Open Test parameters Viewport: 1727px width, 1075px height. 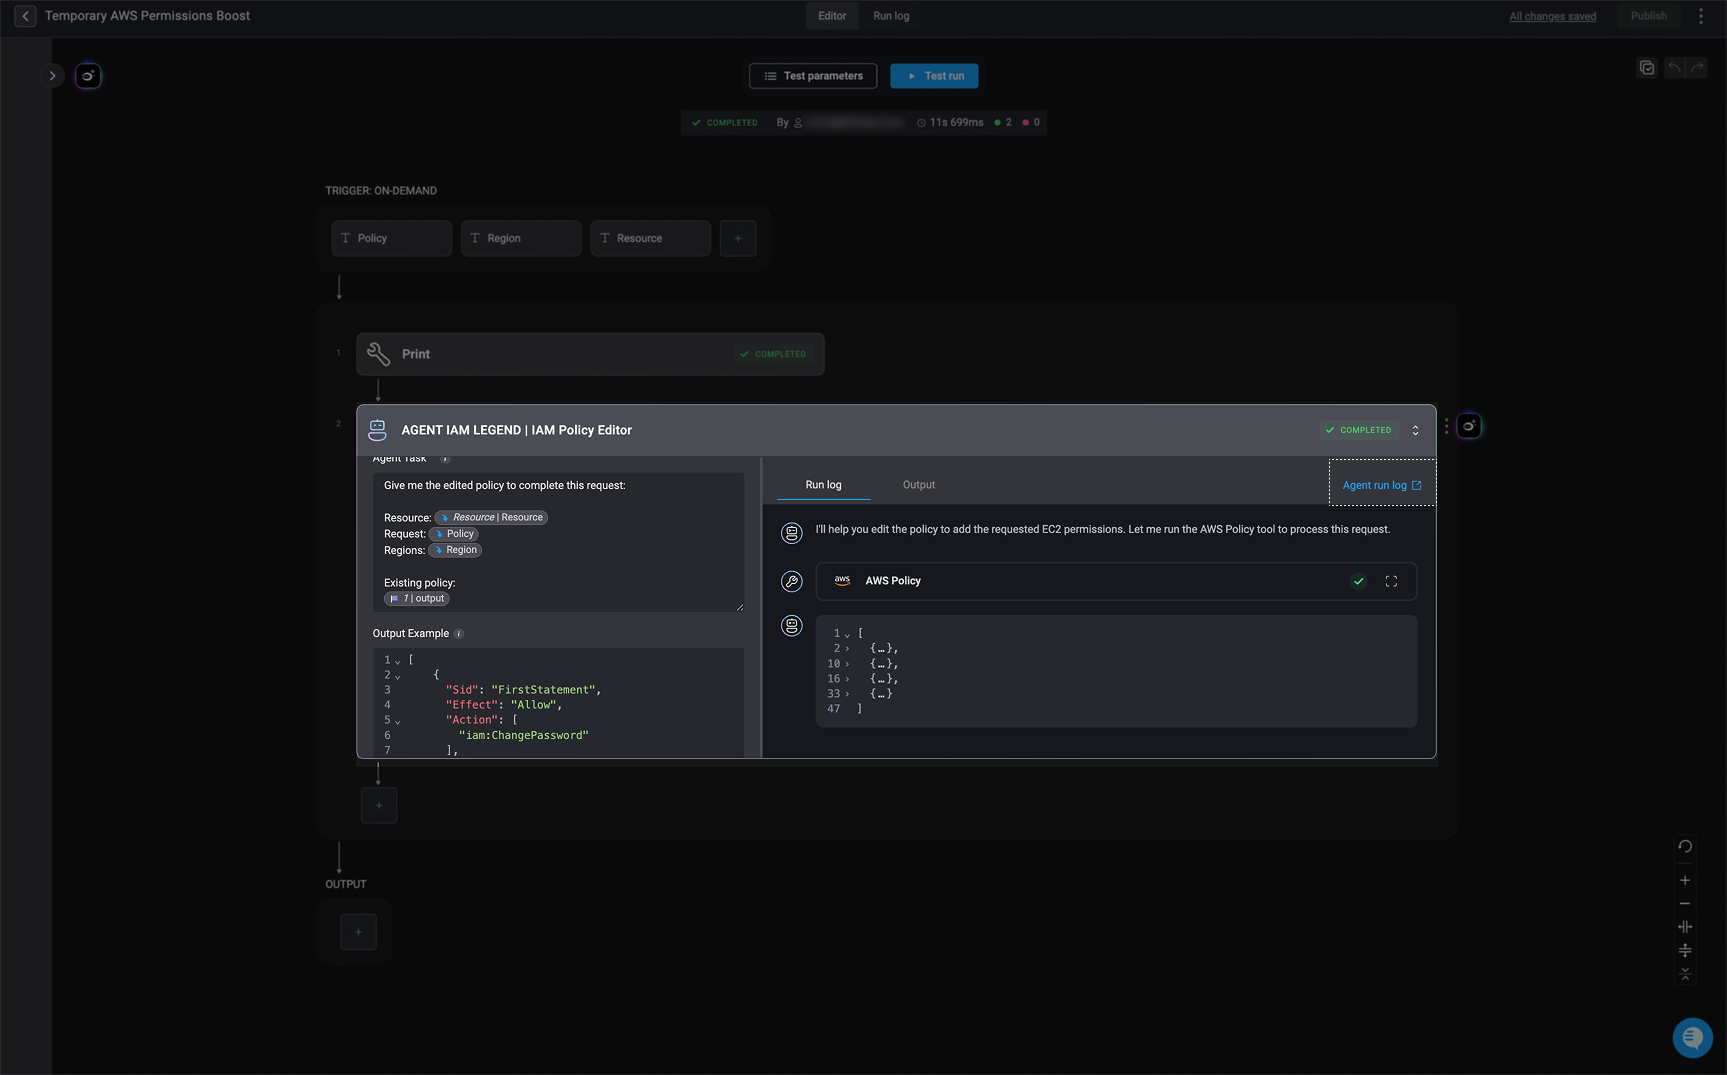[813, 76]
